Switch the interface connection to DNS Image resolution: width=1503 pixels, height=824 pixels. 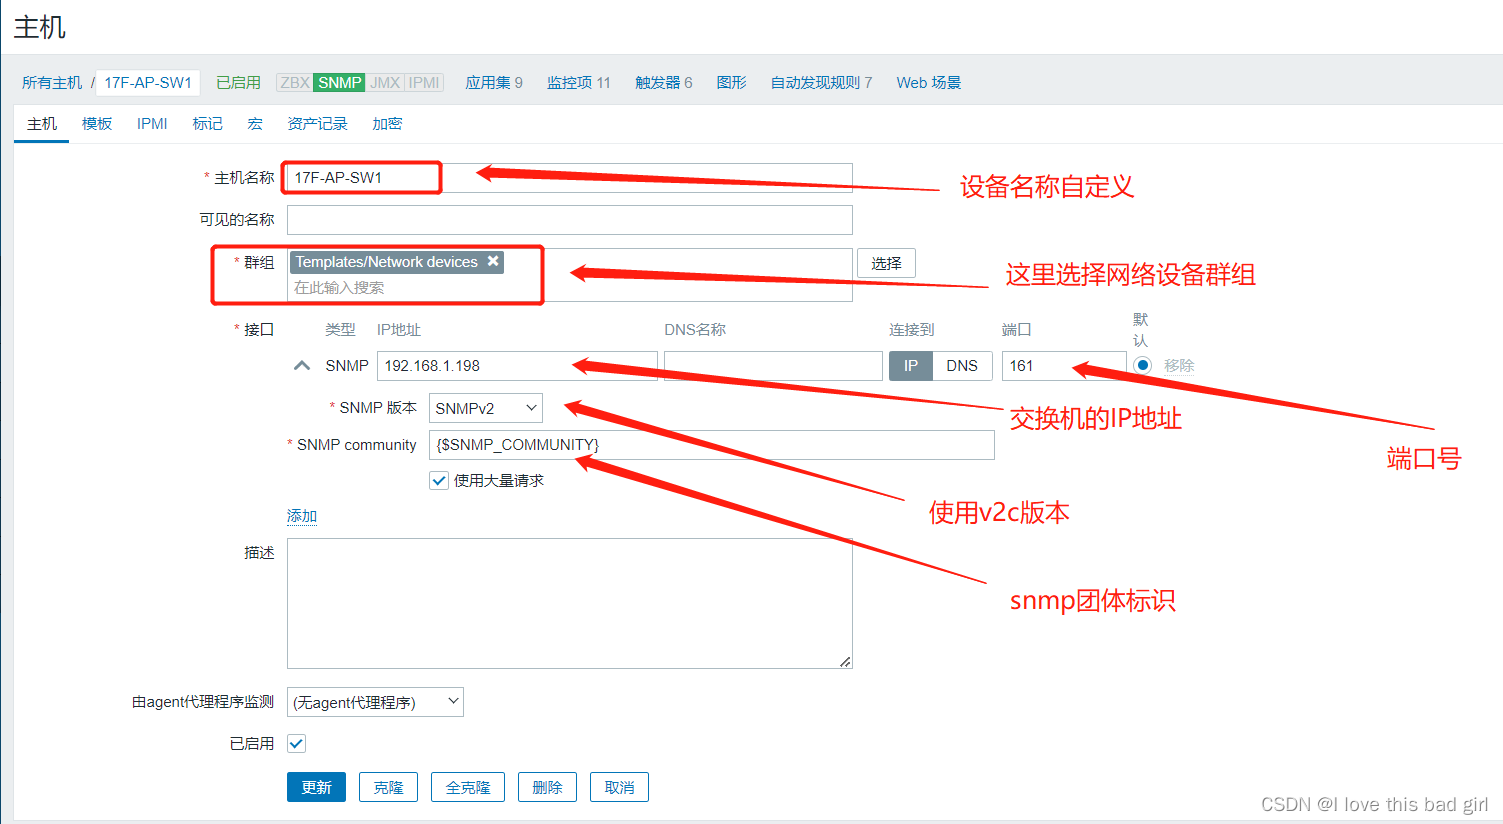pos(962,365)
